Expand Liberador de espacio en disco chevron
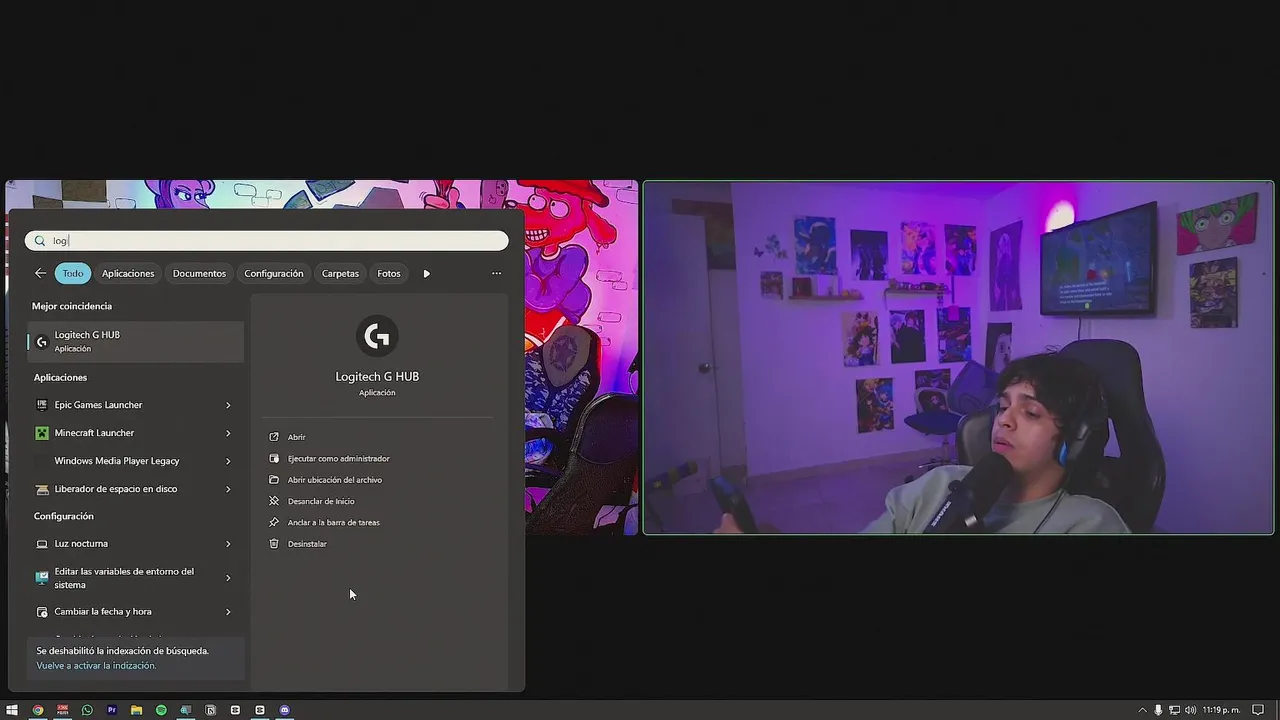 tap(228, 489)
